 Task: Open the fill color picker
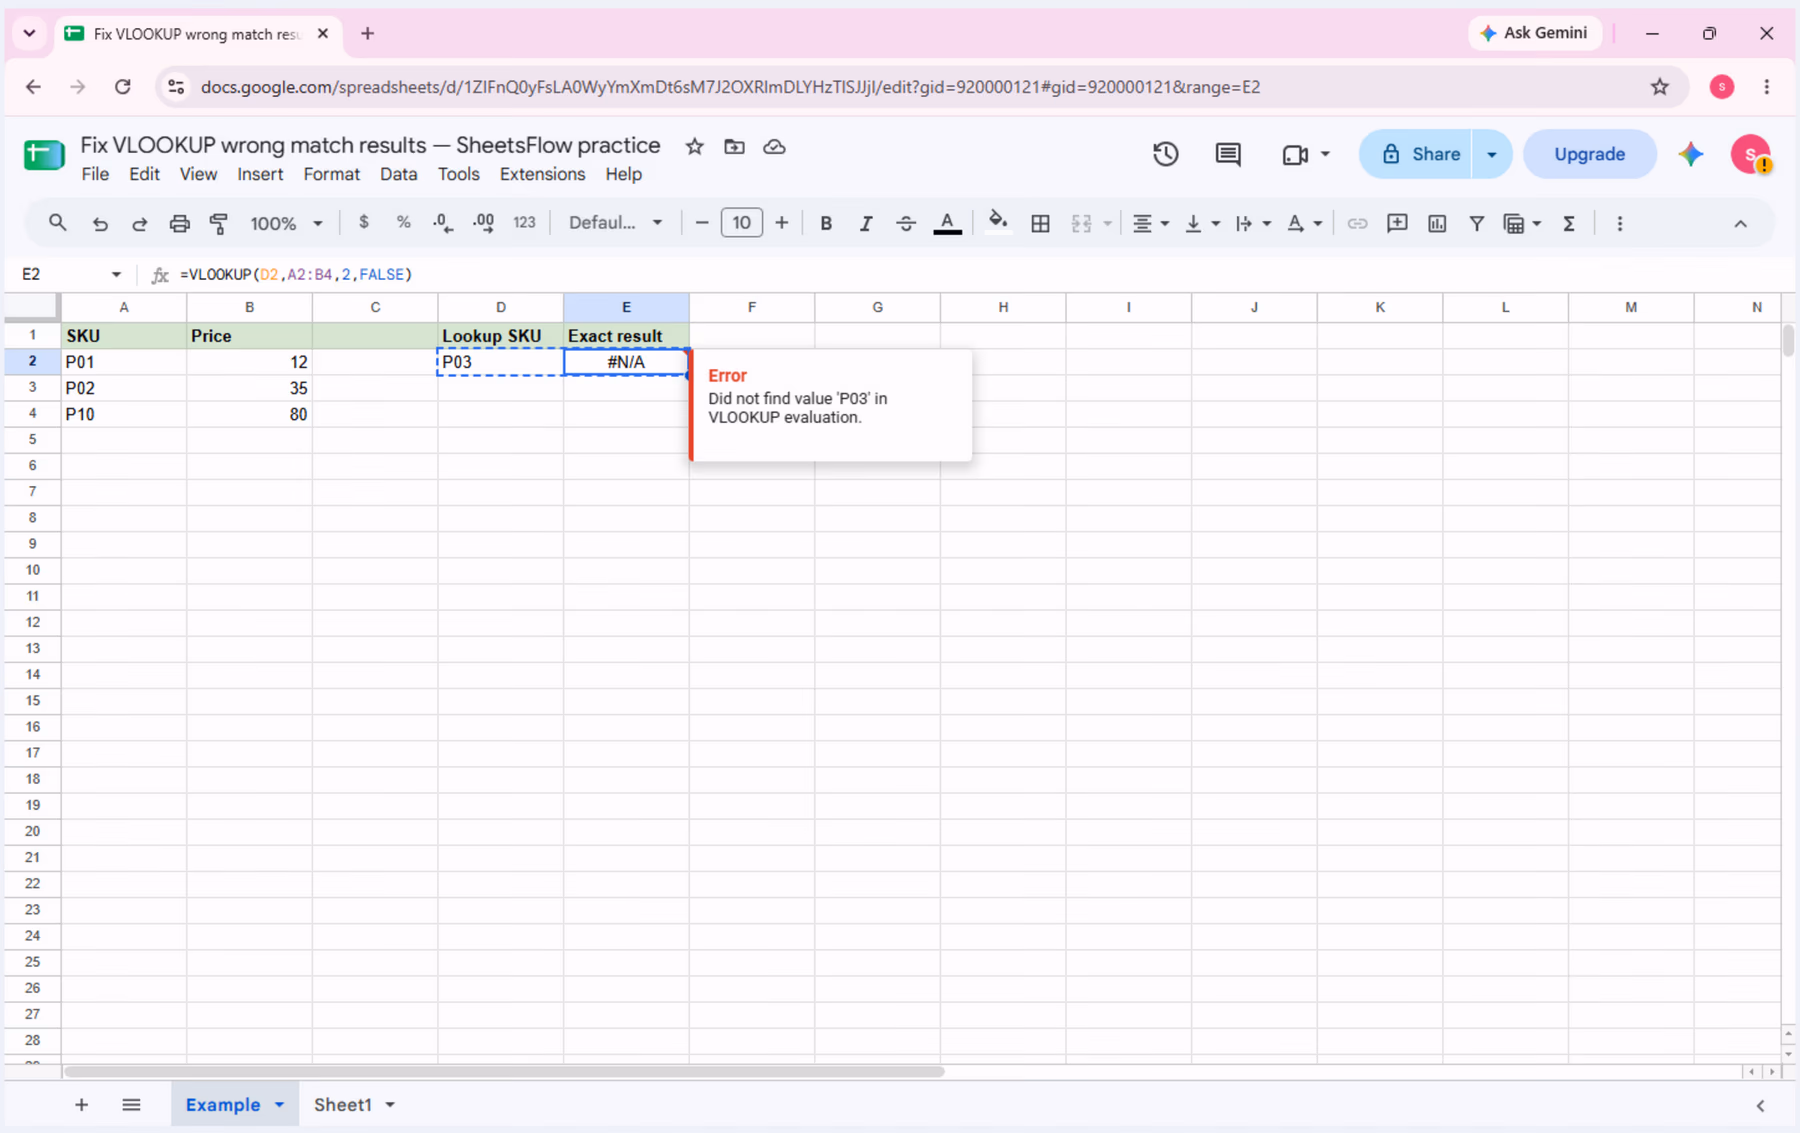pos(997,223)
